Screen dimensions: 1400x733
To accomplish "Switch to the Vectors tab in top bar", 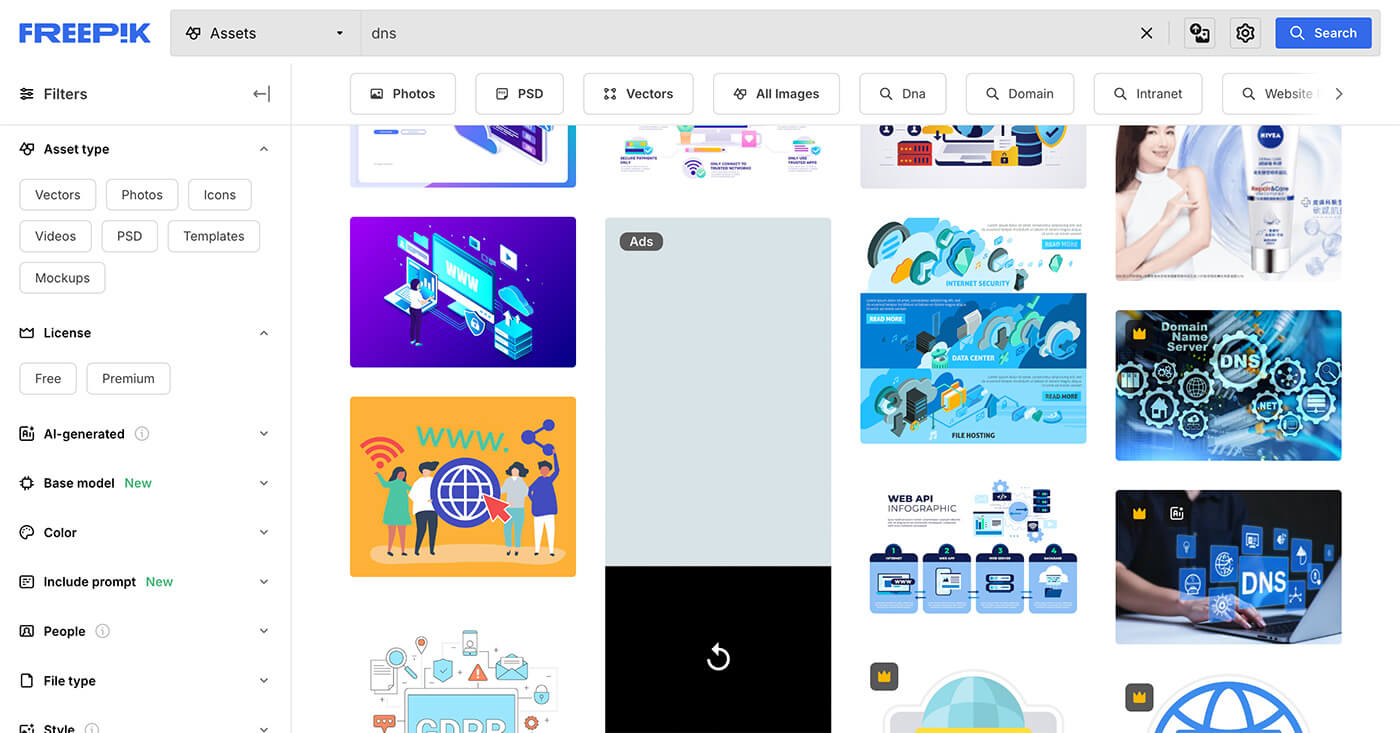I will click(638, 94).
